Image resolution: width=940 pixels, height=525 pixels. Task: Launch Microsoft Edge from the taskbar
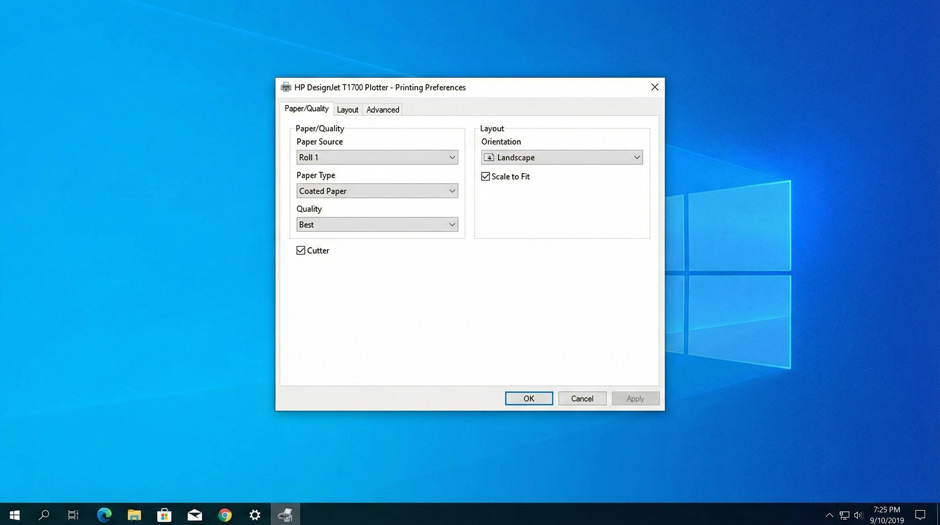[x=104, y=515]
